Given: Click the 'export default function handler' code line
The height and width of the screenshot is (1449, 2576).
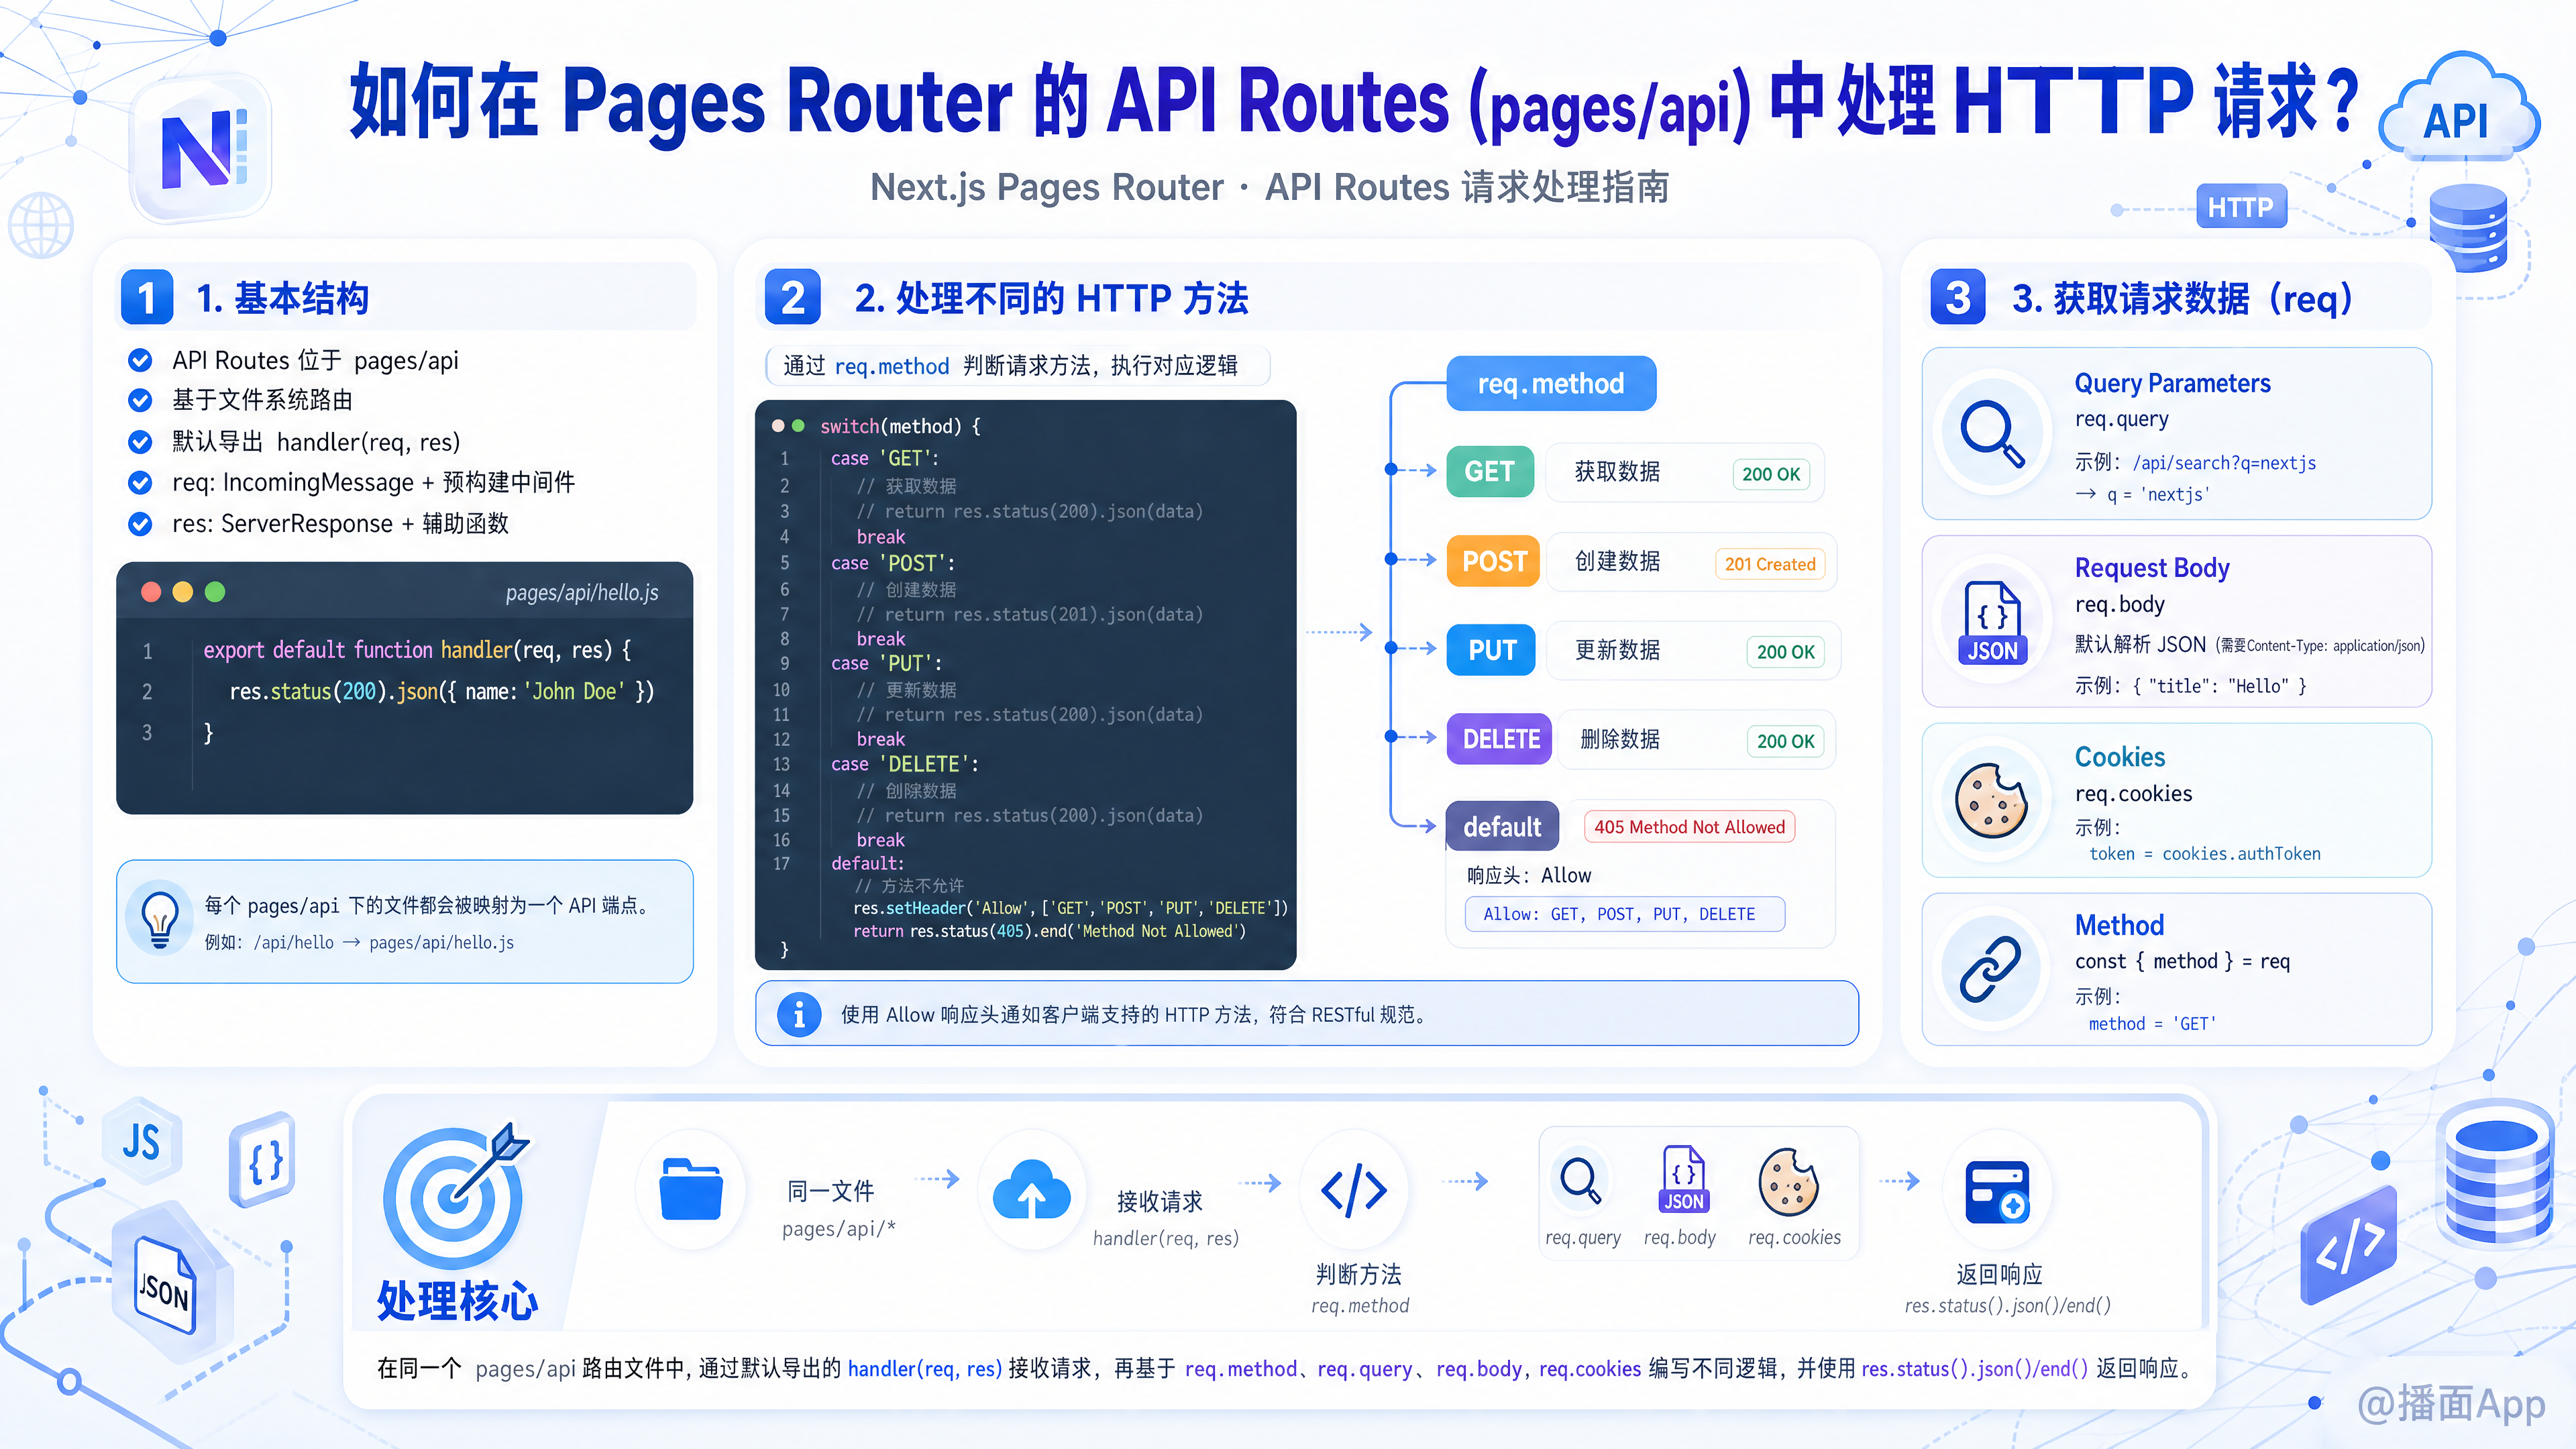Looking at the screenshot, I should (417, 650).
